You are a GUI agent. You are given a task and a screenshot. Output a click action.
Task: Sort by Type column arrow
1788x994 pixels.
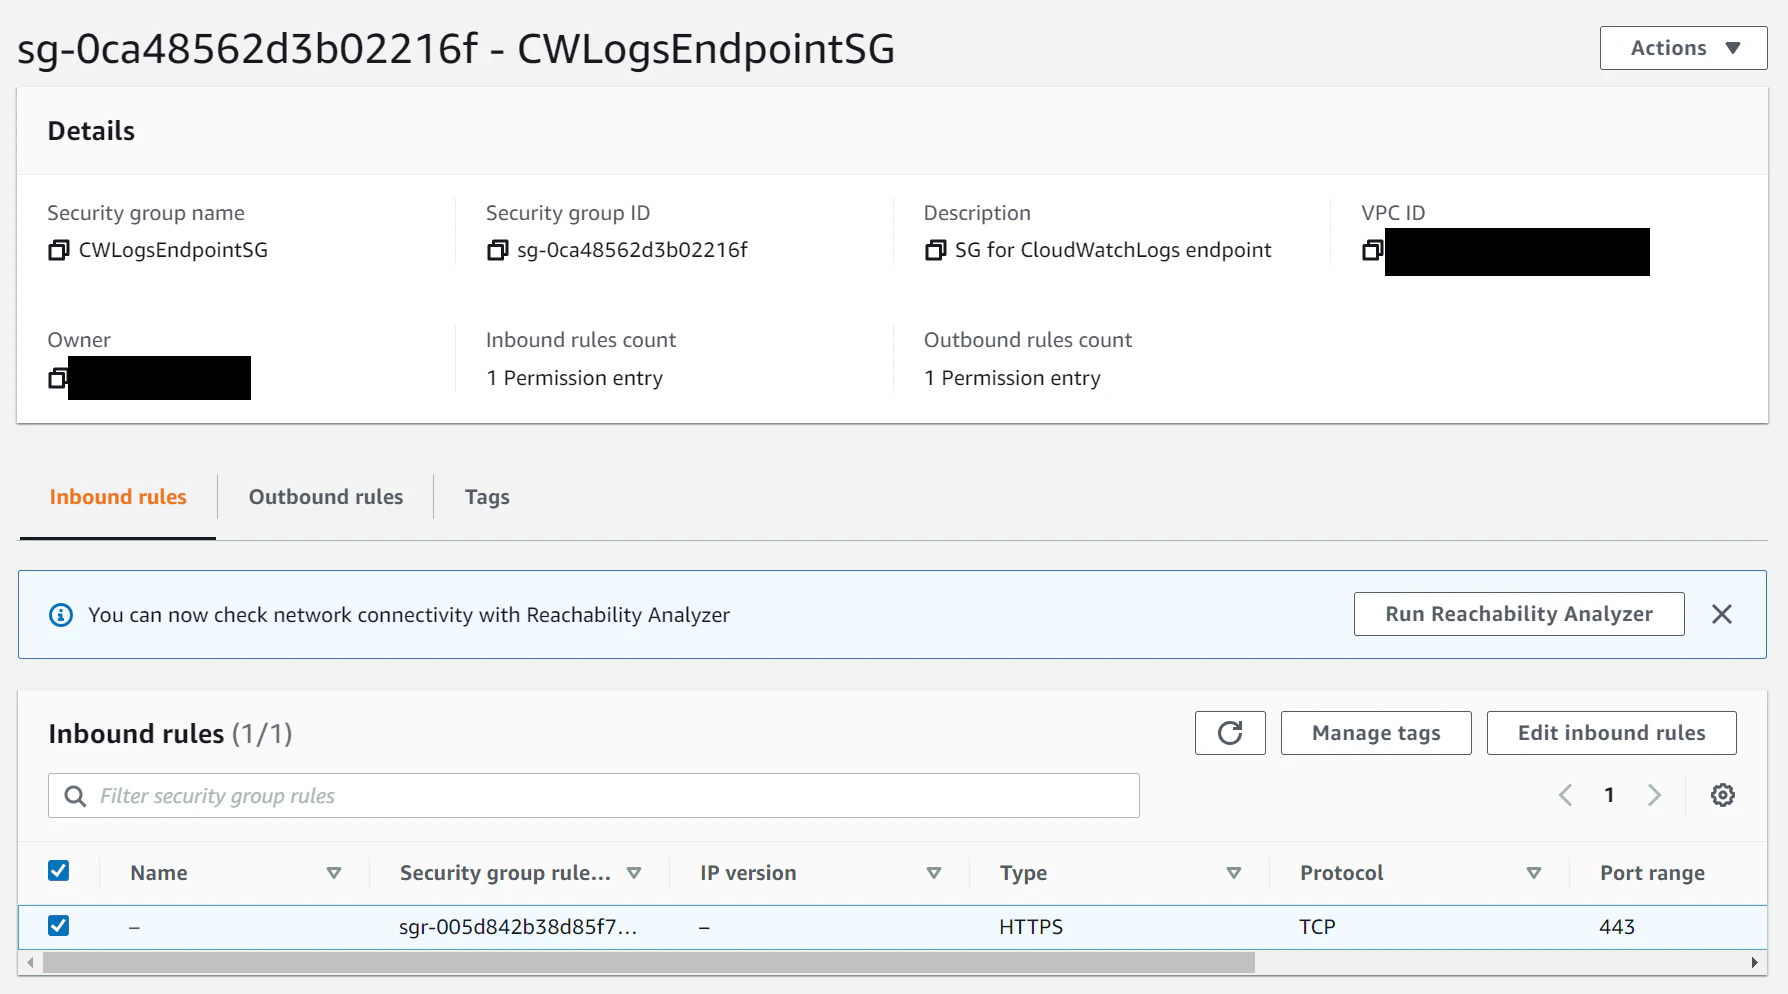(1234, 873)
